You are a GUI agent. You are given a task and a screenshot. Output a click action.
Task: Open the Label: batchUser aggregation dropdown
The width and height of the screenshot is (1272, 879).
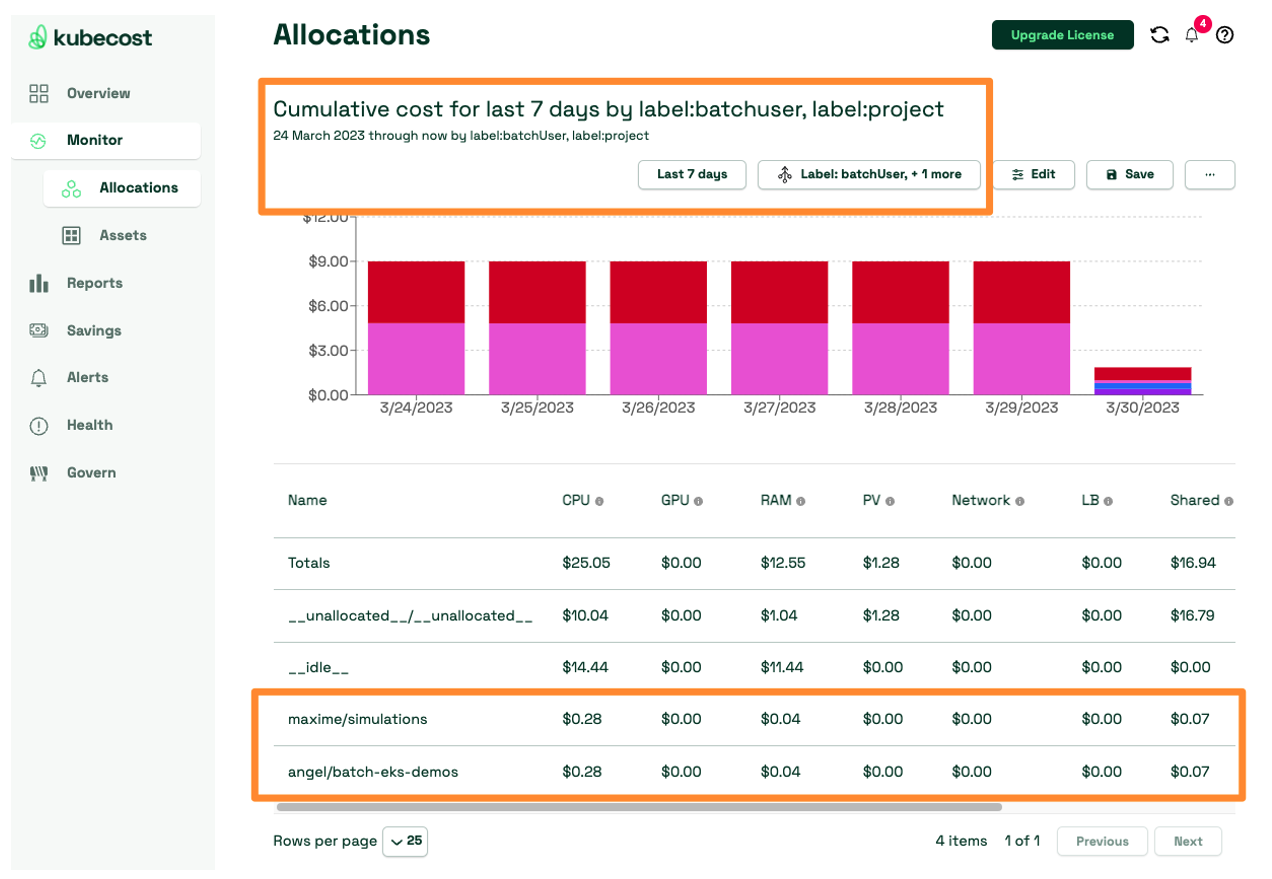[868, 174]
